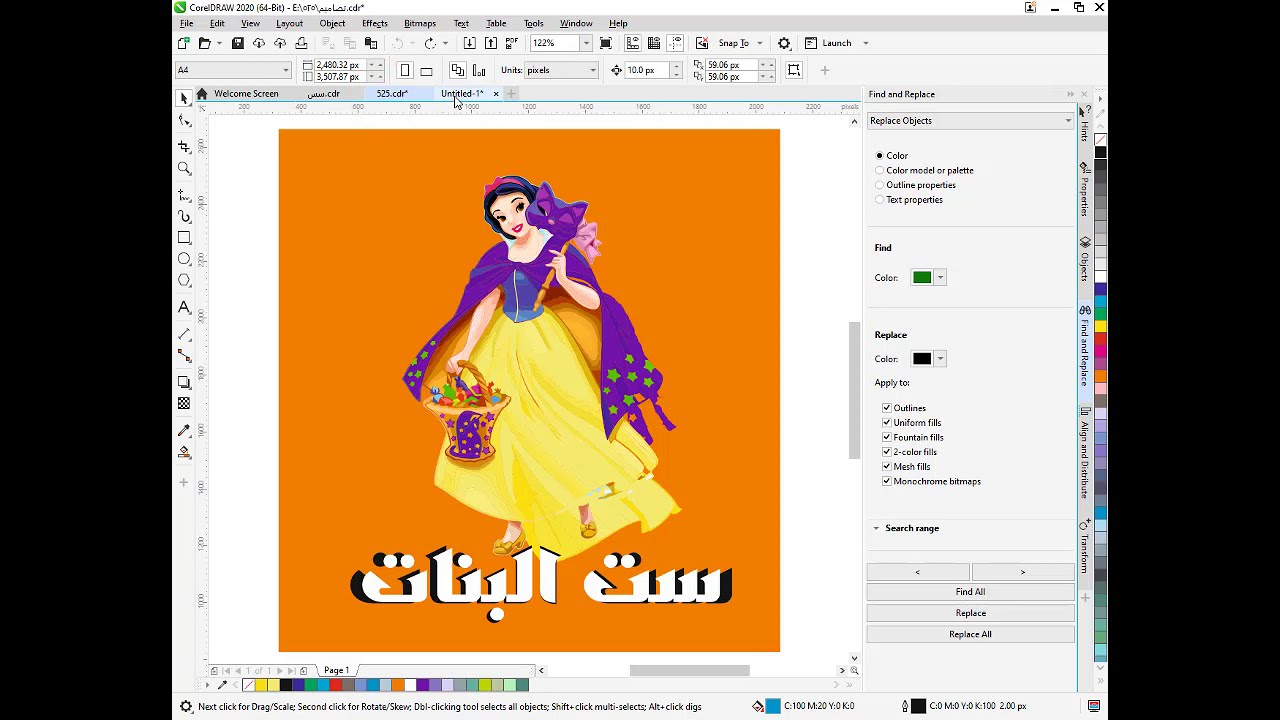Select Text properties radio option
Image resolution: width=1280 pixels, height=720 pixels.
(879, 200)
